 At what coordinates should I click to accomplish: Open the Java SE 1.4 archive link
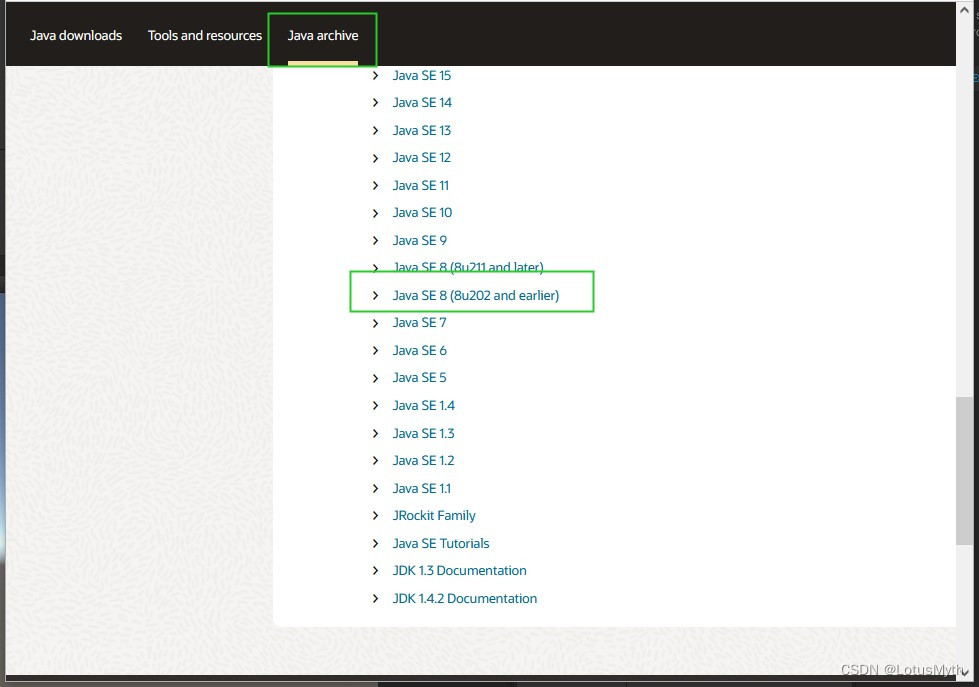pyautogui.click(x=423, y=405)
